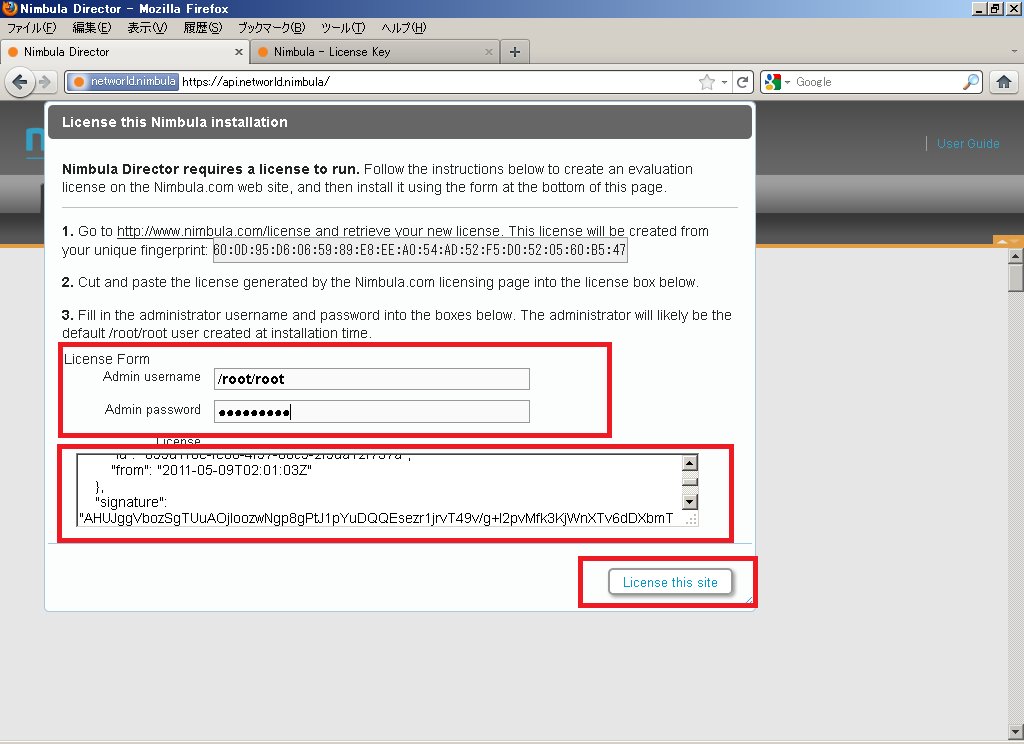Open URL history dropdown arrow
The height and width of the screenshot is (744, 1024).
(x=724, y=82)
